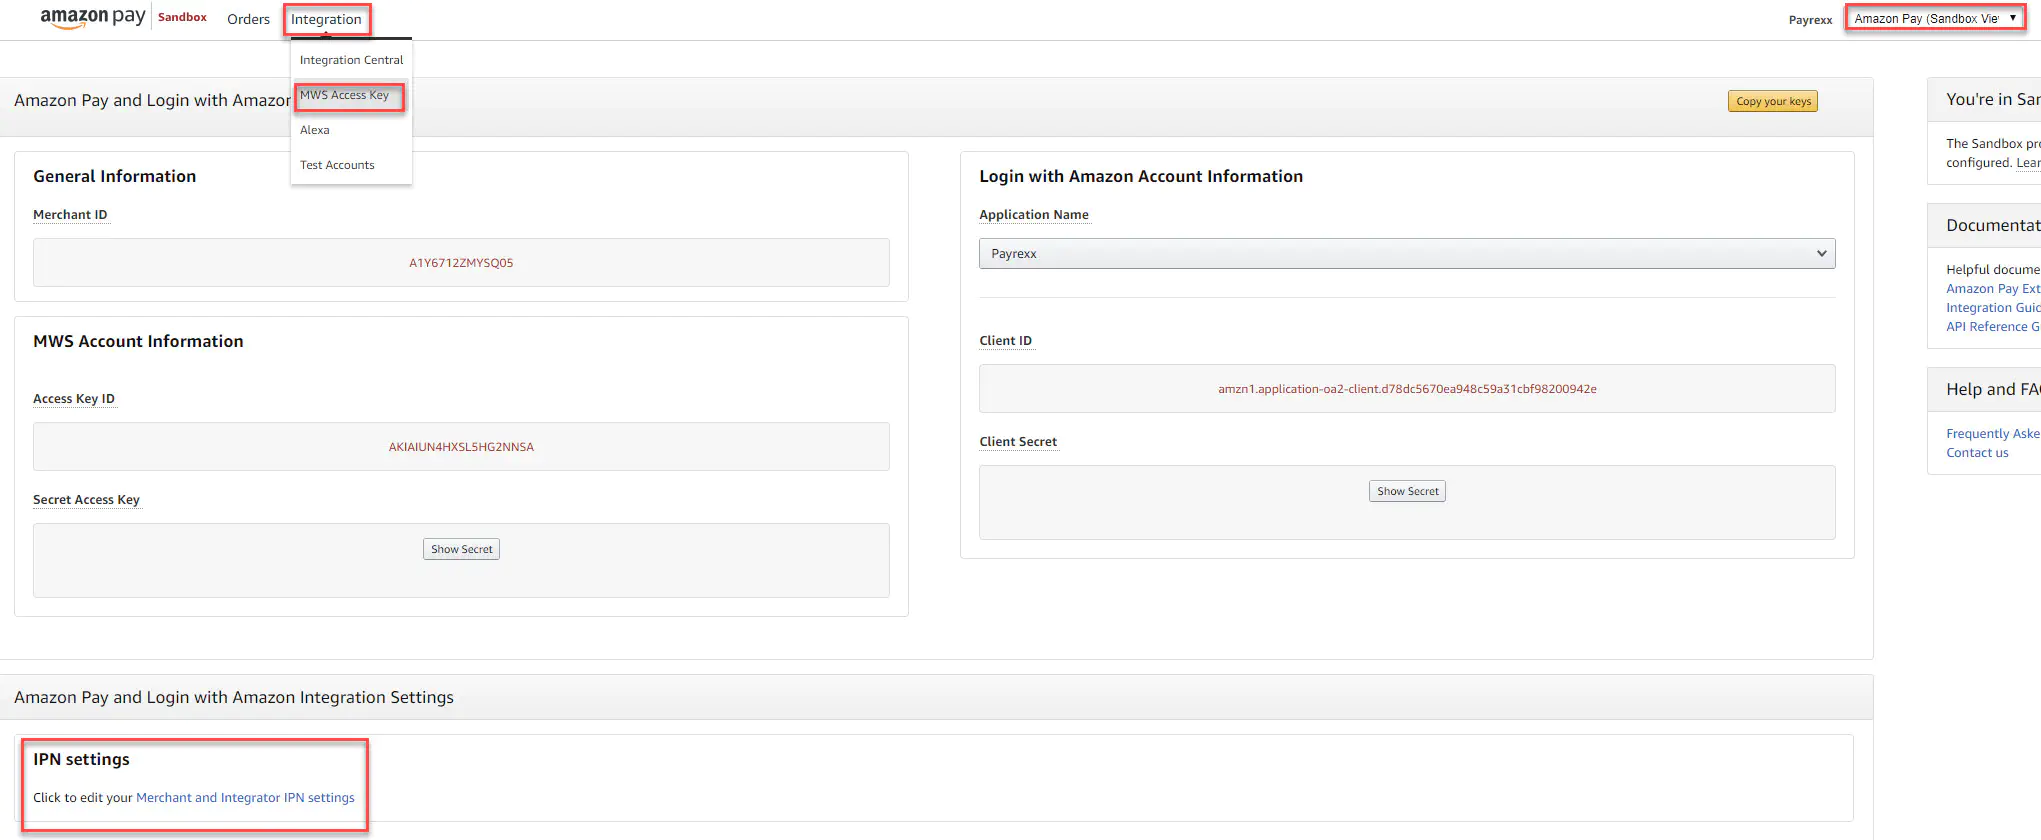This screenshot has height=840, width=2041.
Task: Open Test Accounts from the Integration menu
Action: pyautogui.click(x=337, y=165)
